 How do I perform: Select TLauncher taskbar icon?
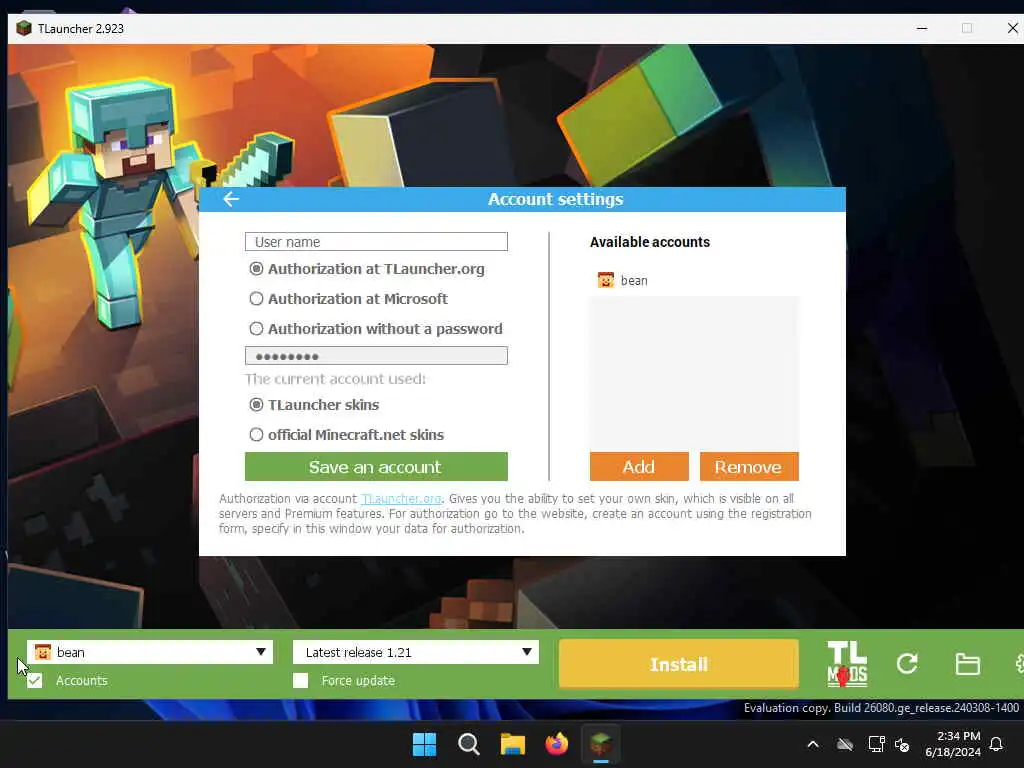tap(601, 744)
